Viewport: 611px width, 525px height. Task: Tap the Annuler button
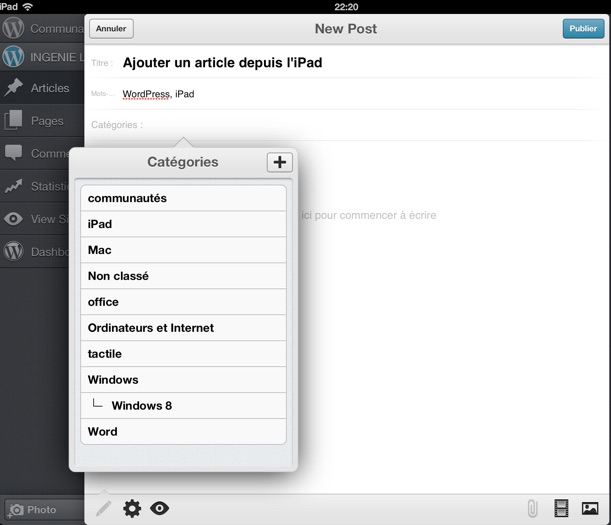(111, 28)
